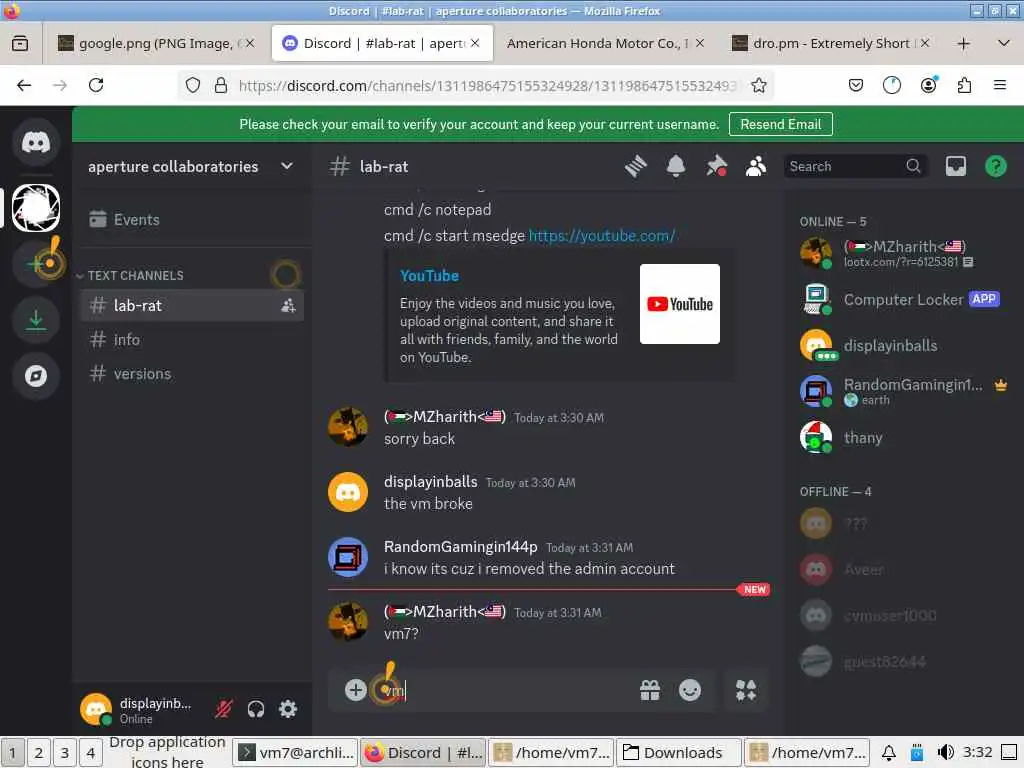Open Firefox View button in the tab bar
The image size is (1024, 768).
pyautogui.click(x=20, y=44)
